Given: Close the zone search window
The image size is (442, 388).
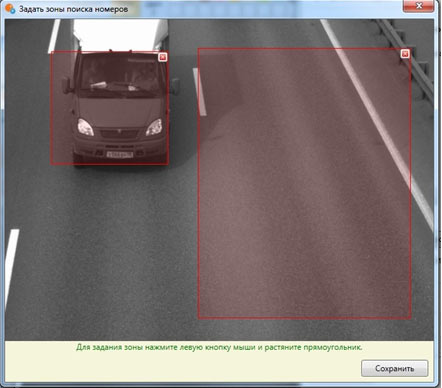Looking at the screenshot, I should (x=419, y=6).
